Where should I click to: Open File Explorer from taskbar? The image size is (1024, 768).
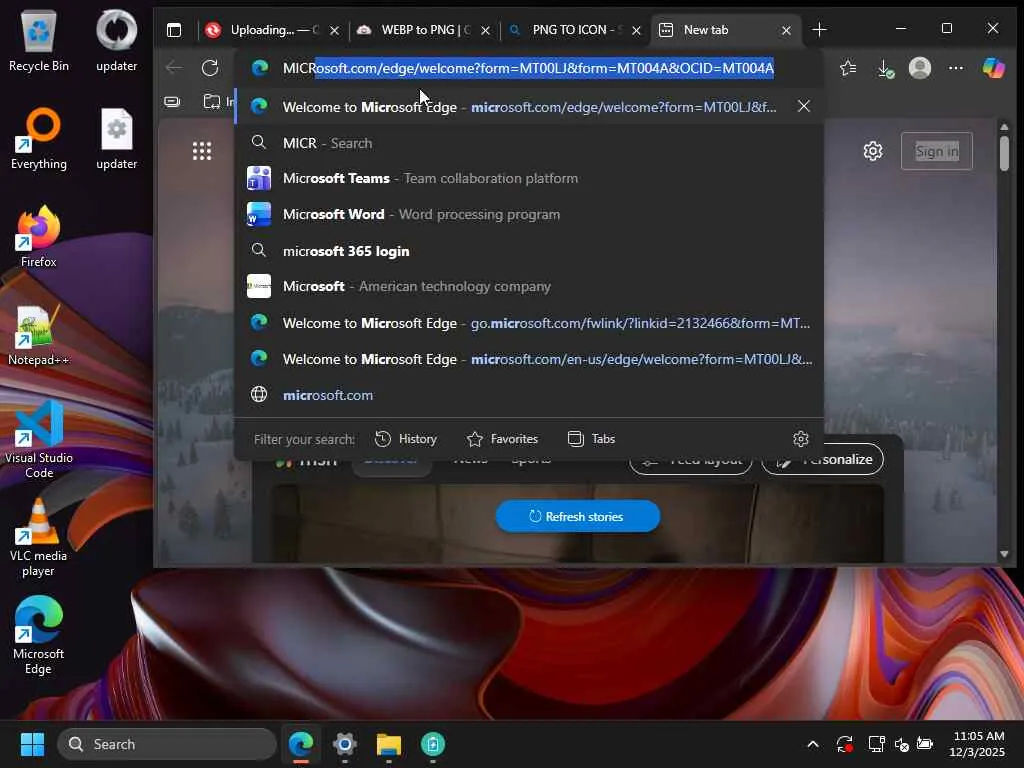(389, 744)
